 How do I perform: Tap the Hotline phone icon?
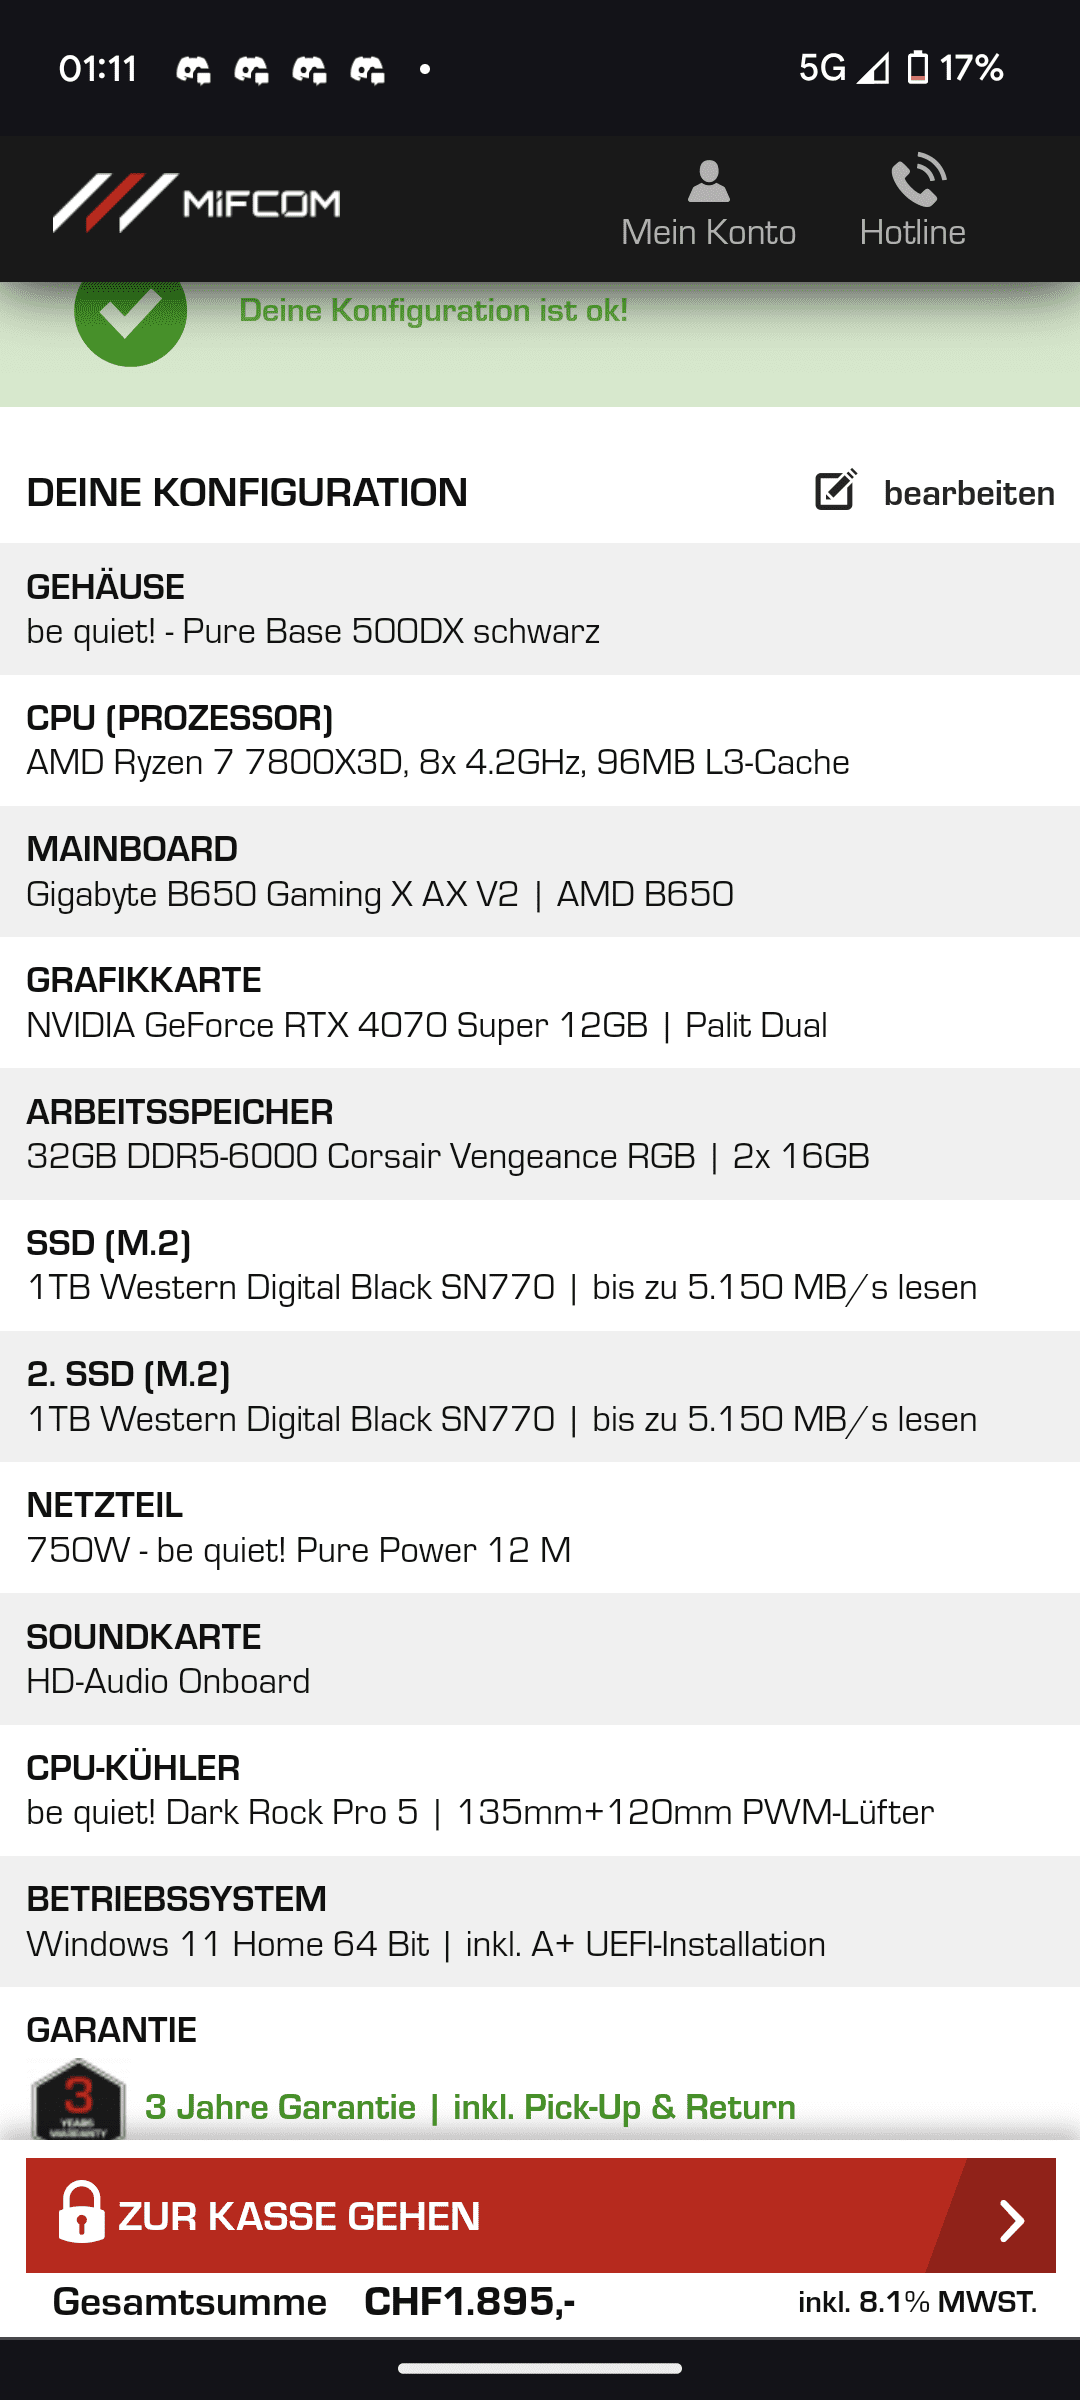(x=917, y=180)
